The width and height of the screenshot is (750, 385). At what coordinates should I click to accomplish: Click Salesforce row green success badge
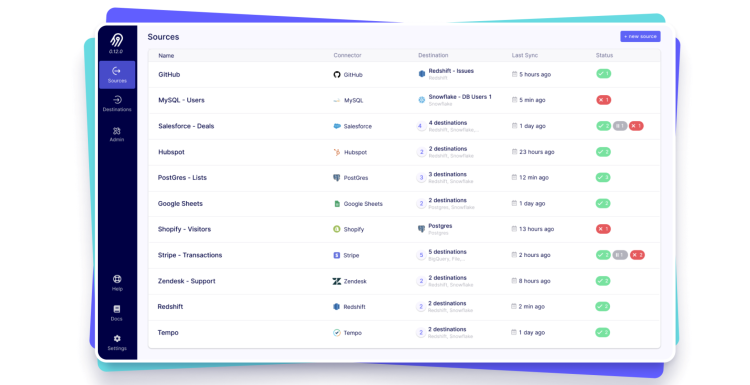click(604, 126)
